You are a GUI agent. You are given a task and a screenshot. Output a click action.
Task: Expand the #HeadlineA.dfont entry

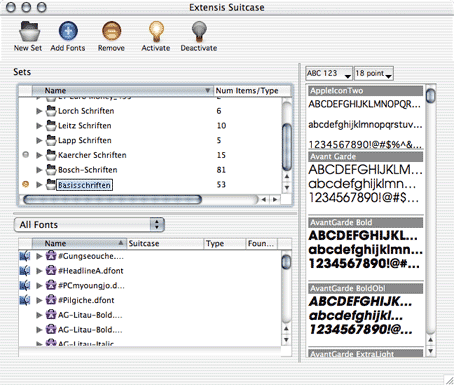[39, 271]
